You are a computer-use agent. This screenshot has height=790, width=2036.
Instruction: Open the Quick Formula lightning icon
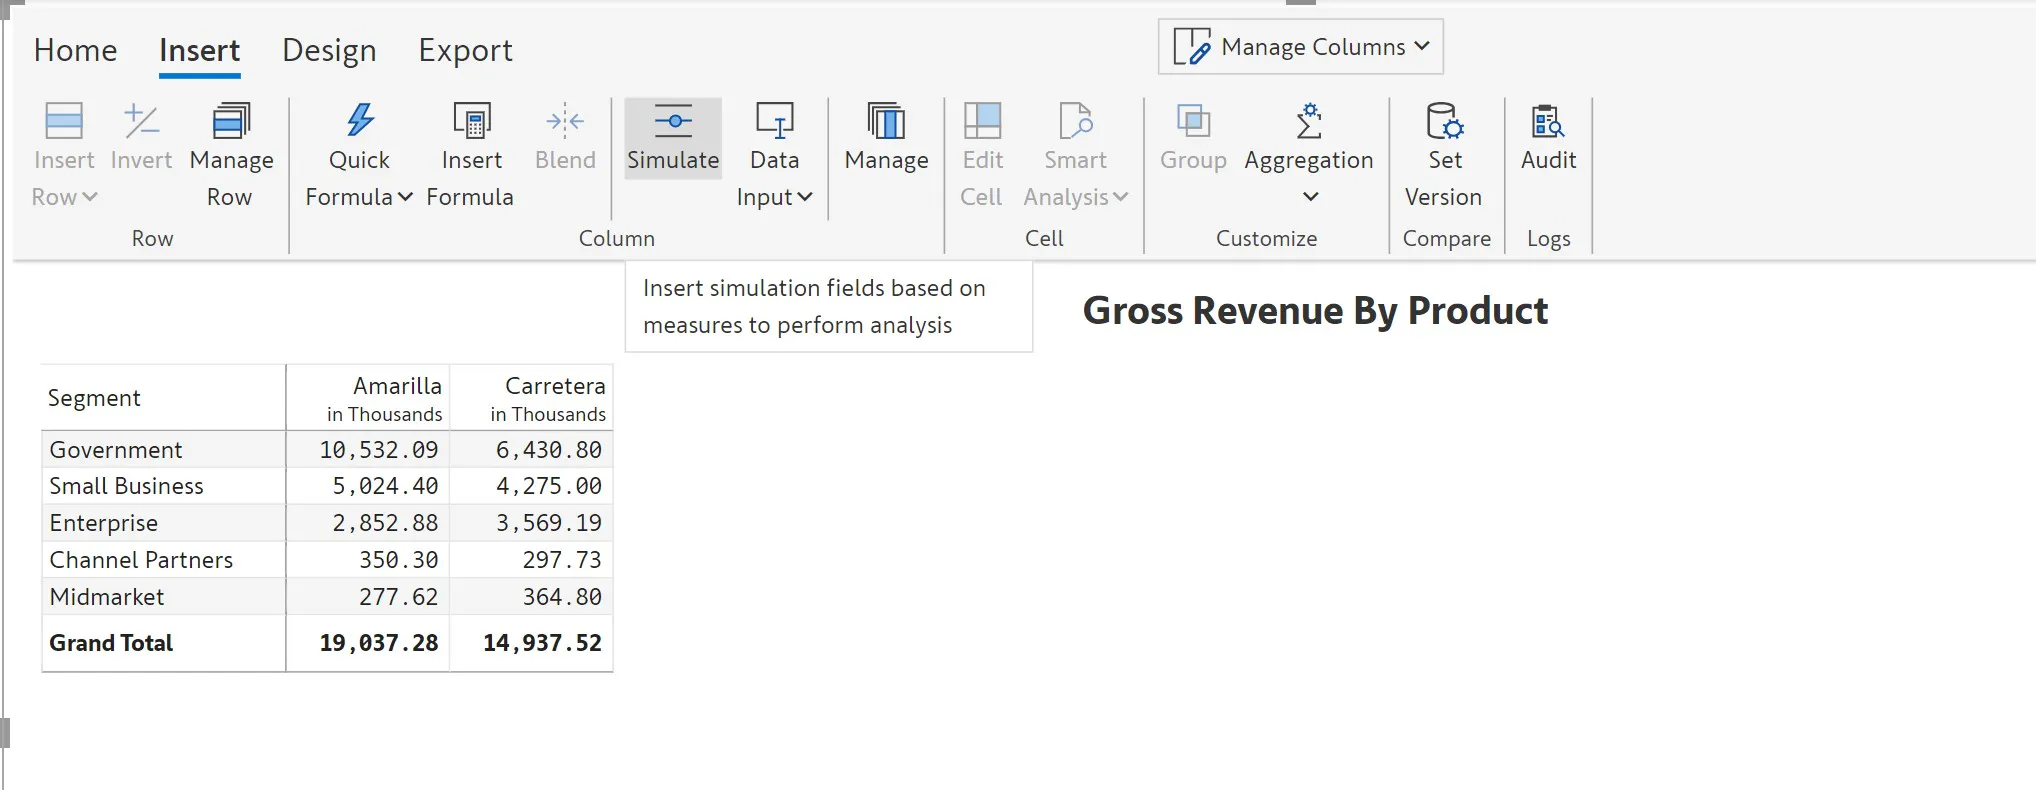360,120
